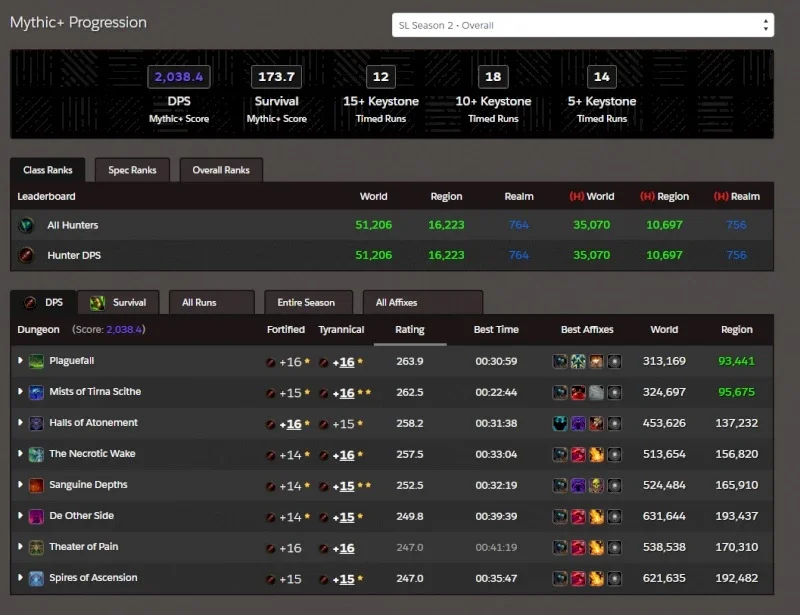Open the All Affixes filter
The width and height of the screenshot is (800, 615).
[422, 303]
